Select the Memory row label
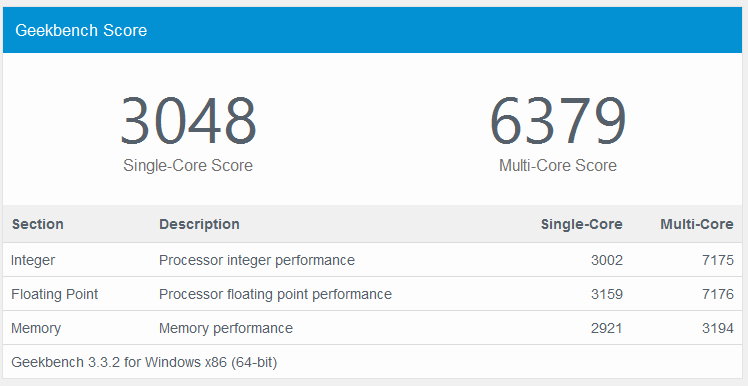 pos(36,328)
